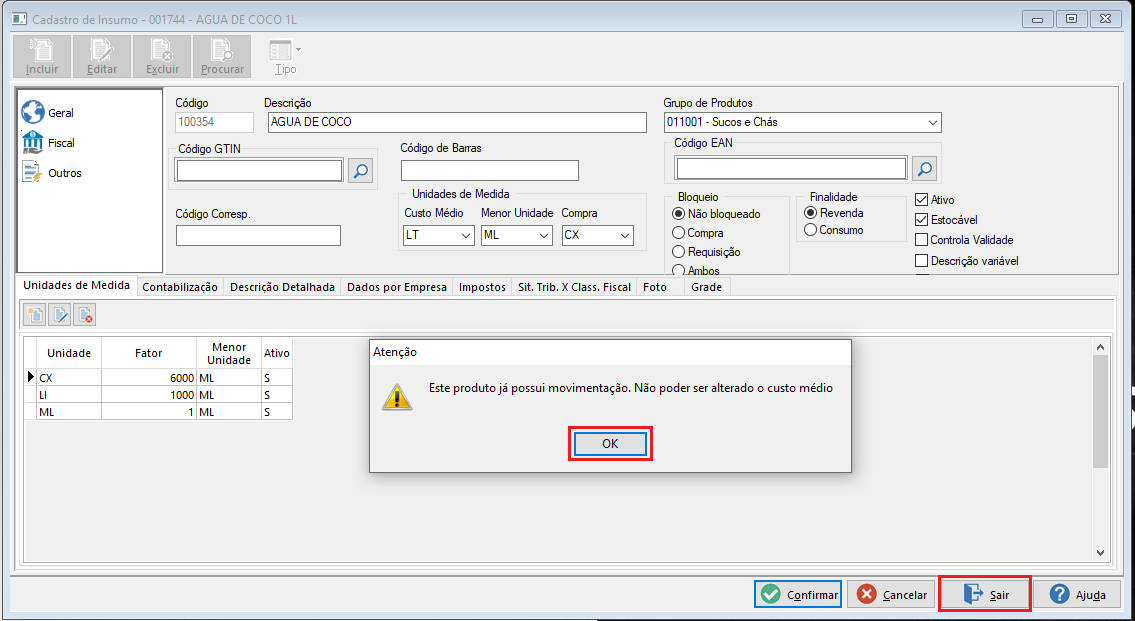Open the Descrição Detalhada tab

(282, 287)
